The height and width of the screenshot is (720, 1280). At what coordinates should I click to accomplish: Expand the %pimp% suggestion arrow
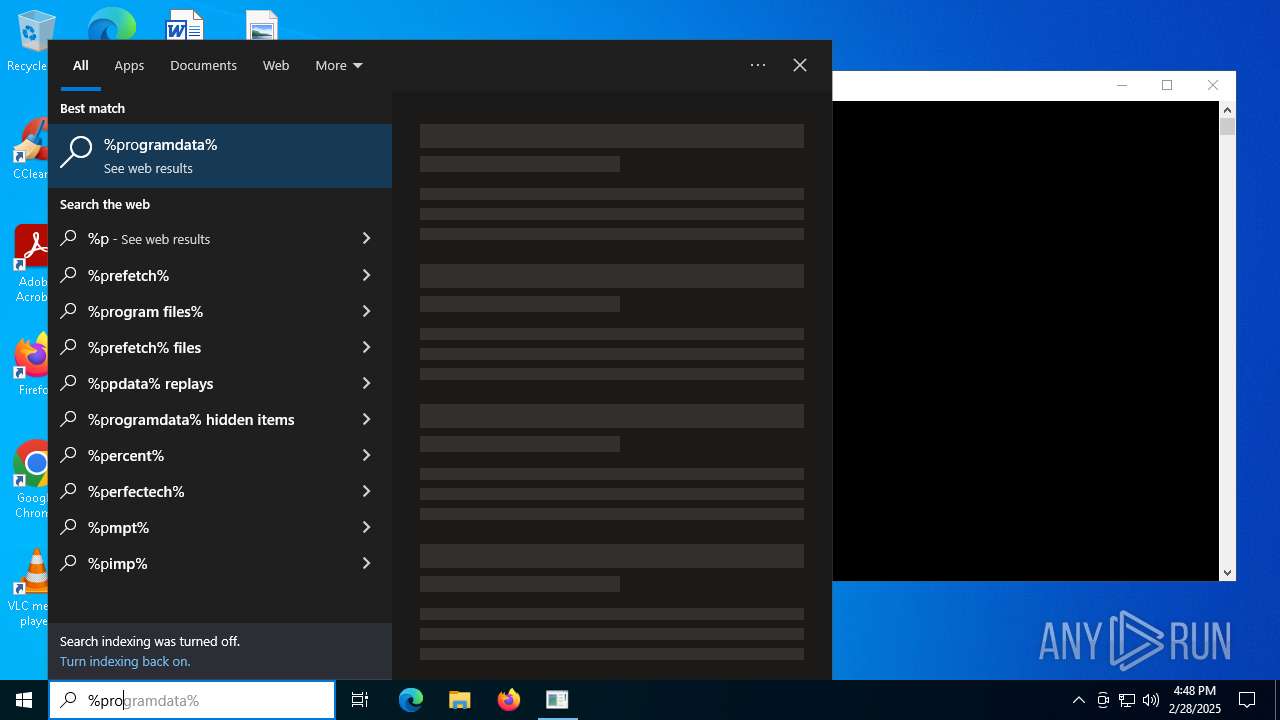point(366,563)
